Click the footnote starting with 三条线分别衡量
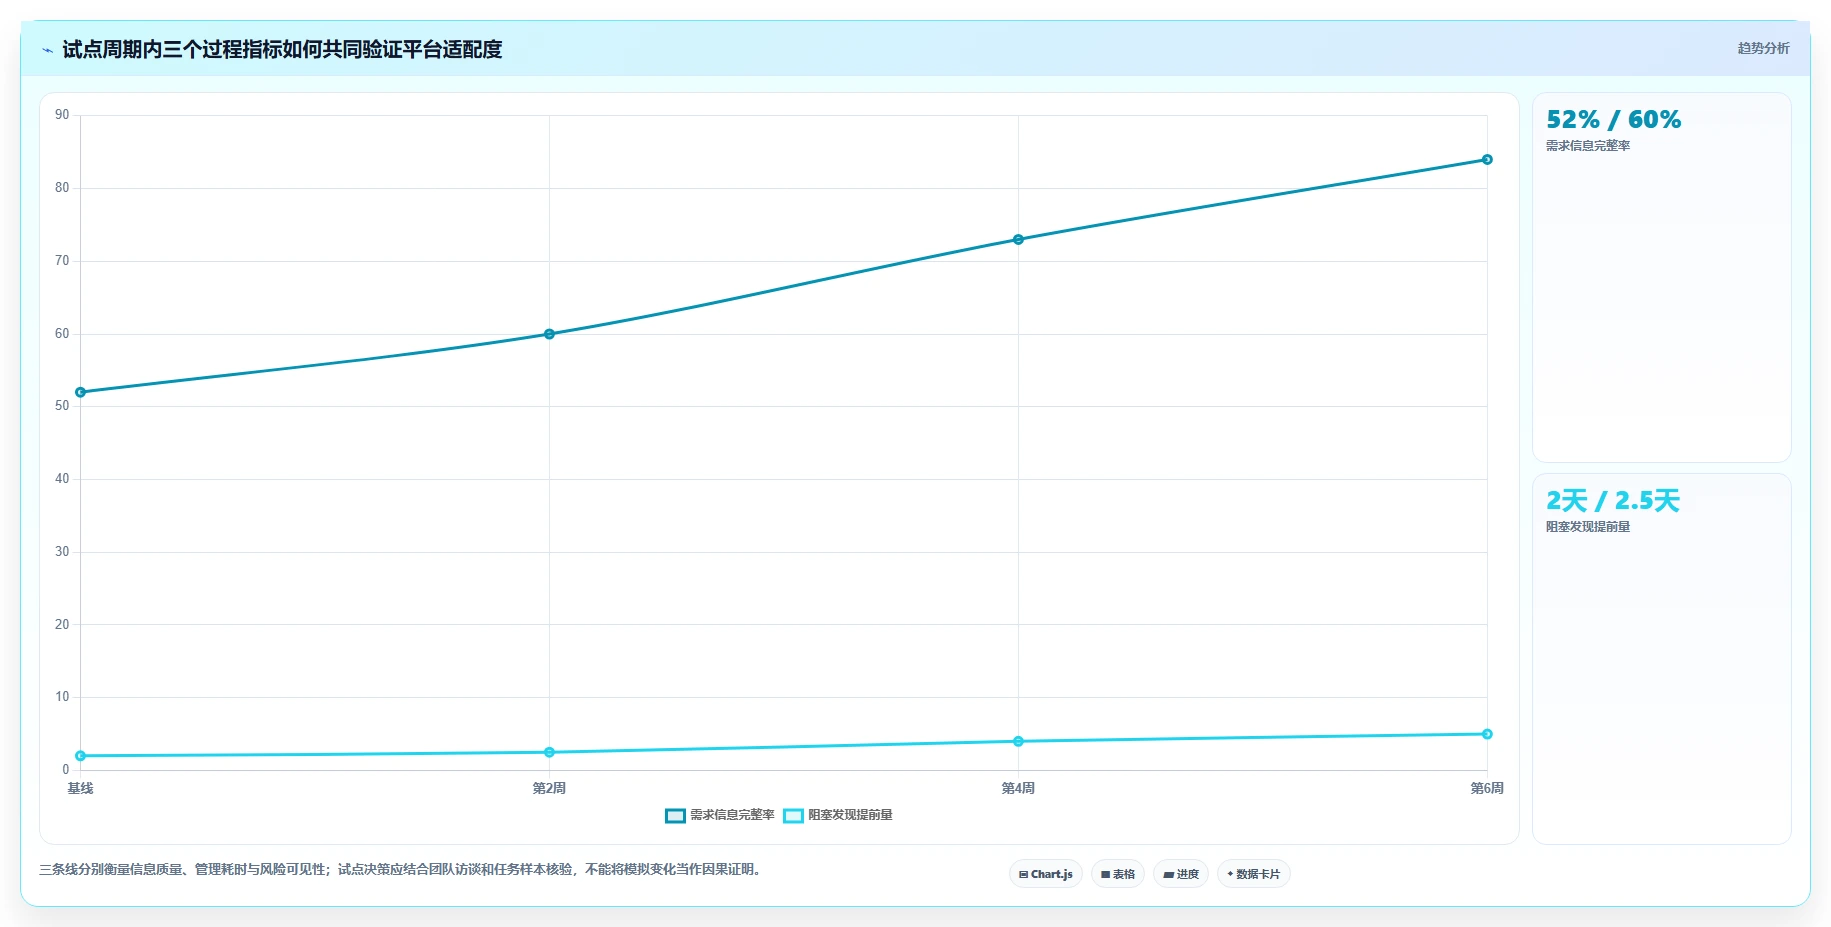Screen dimensions: 1831x927 click(x=402, y=870)
